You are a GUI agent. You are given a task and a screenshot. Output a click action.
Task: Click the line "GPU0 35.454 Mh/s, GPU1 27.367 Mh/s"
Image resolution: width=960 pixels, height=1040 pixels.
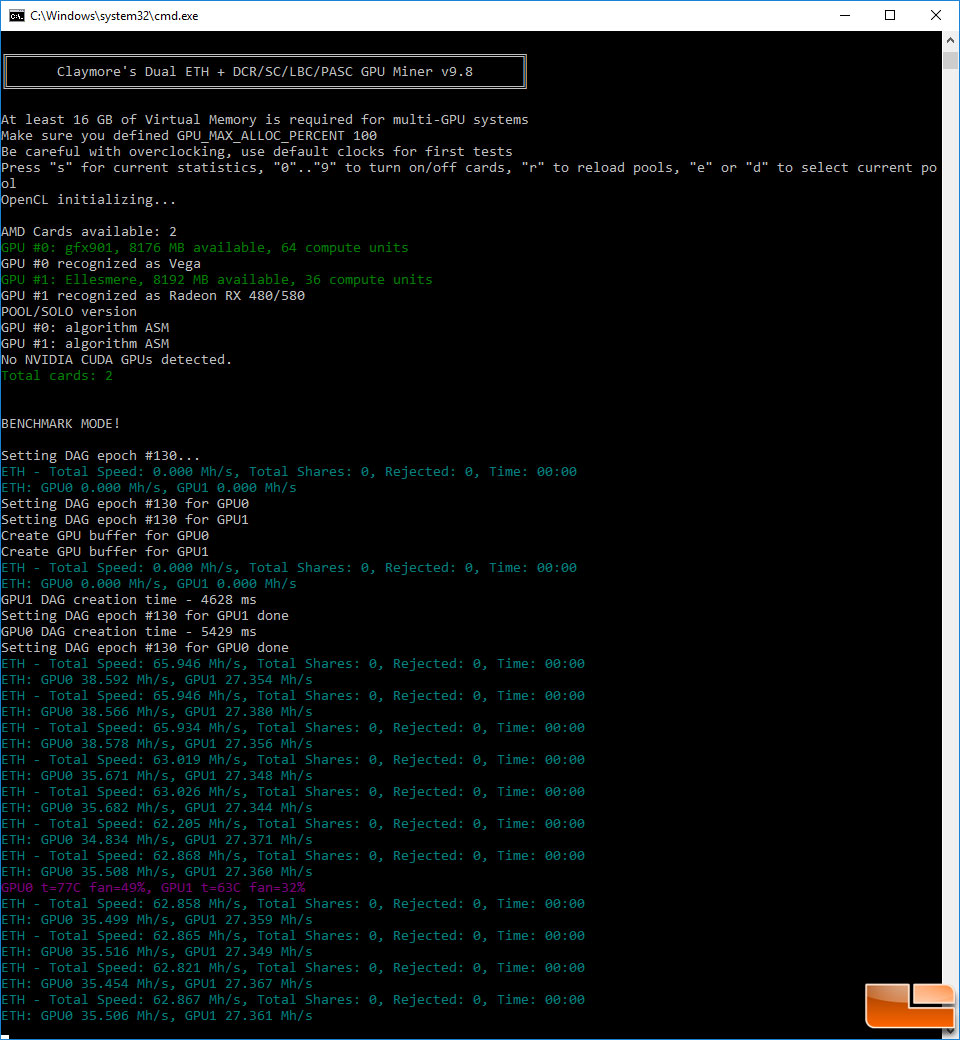pos(157,984)
